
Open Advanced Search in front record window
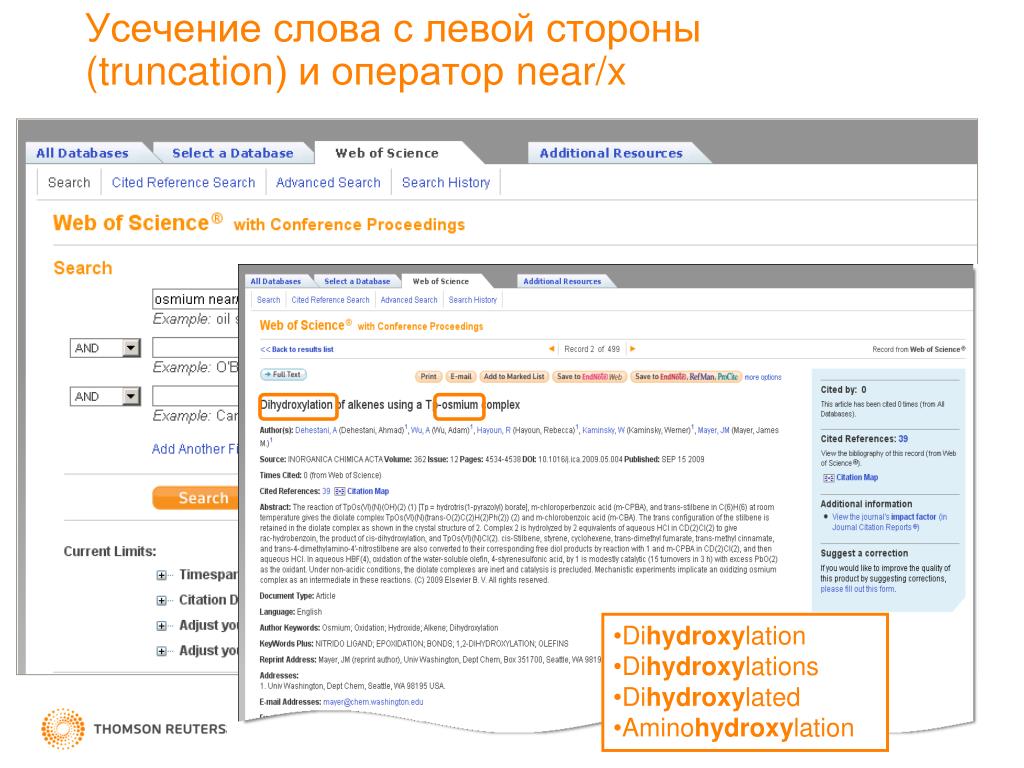(409, 300)
